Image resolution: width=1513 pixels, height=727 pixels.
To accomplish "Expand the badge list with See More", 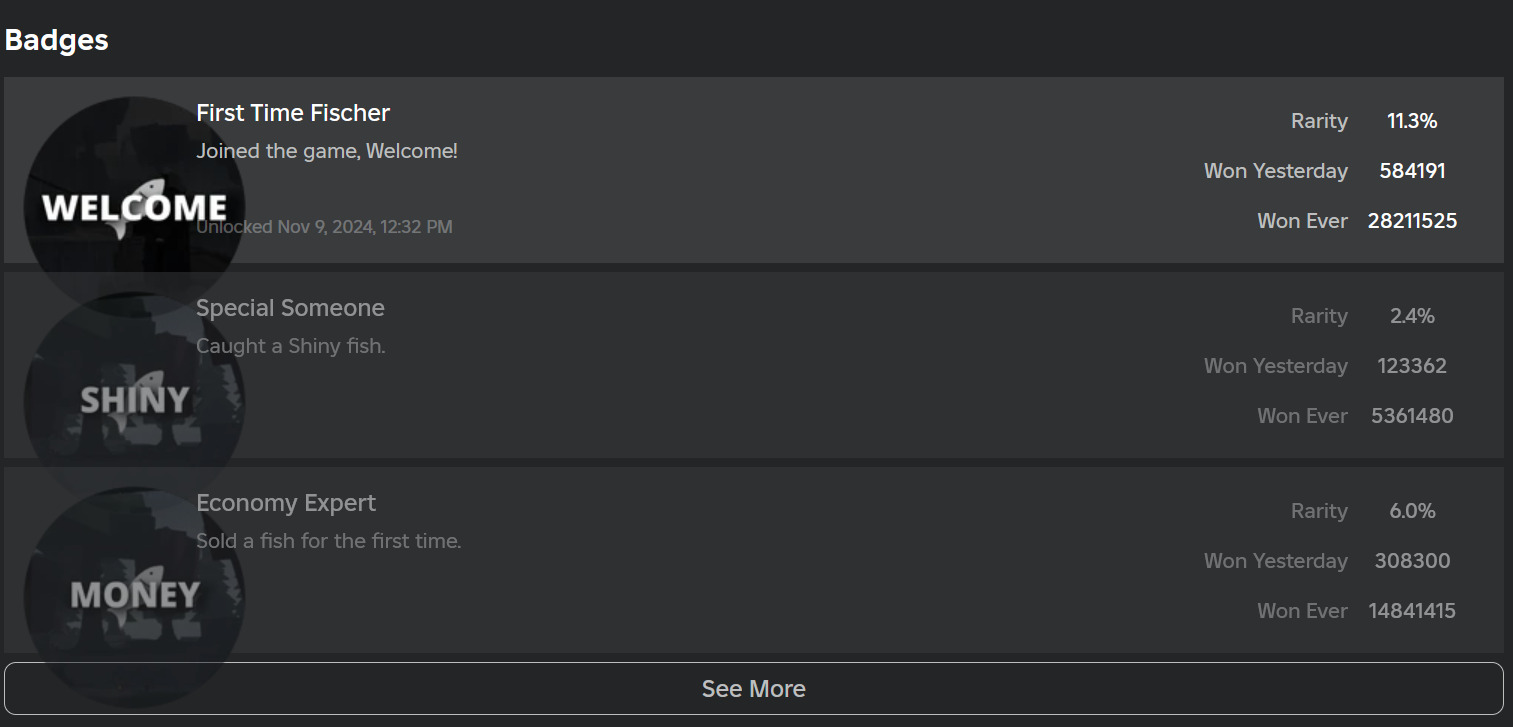I will [754, 688].
